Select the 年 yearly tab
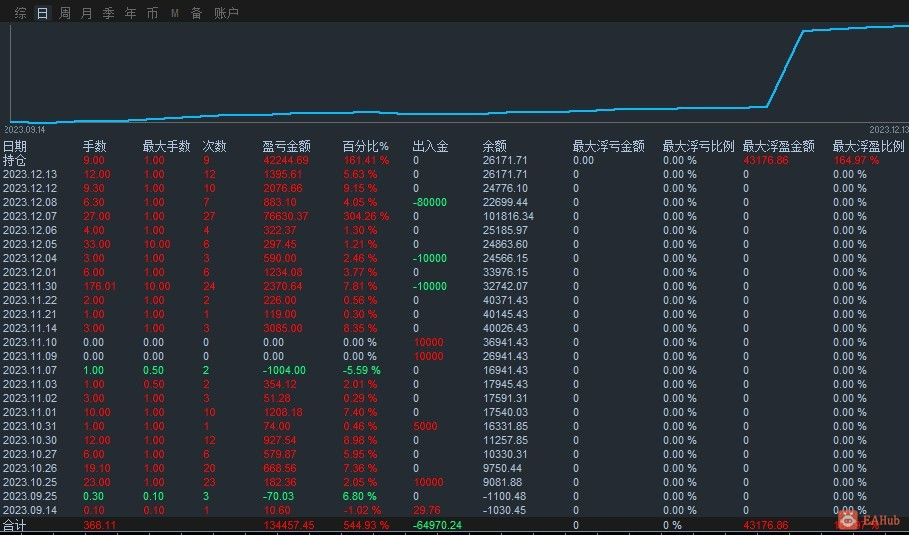909x535 pixels. pos(130,13)
